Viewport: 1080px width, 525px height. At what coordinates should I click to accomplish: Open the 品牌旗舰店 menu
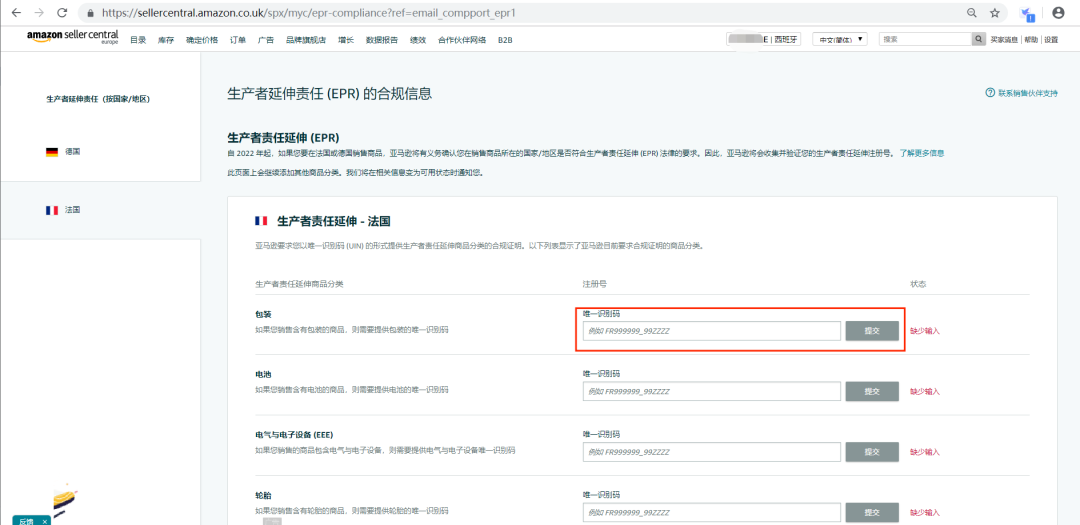[306, 40]
